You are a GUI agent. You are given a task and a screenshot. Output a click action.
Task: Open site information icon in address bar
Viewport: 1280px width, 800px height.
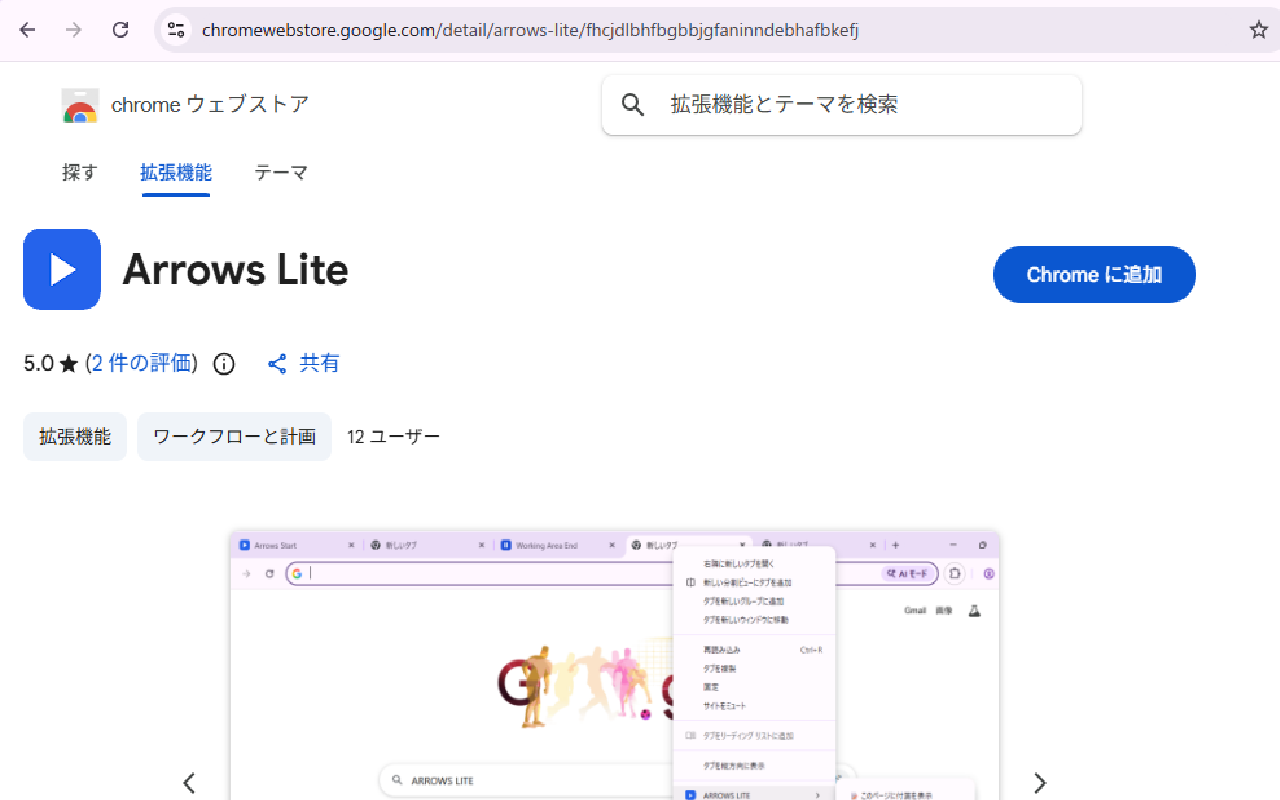pyautogui.click(x=176, y=30)
